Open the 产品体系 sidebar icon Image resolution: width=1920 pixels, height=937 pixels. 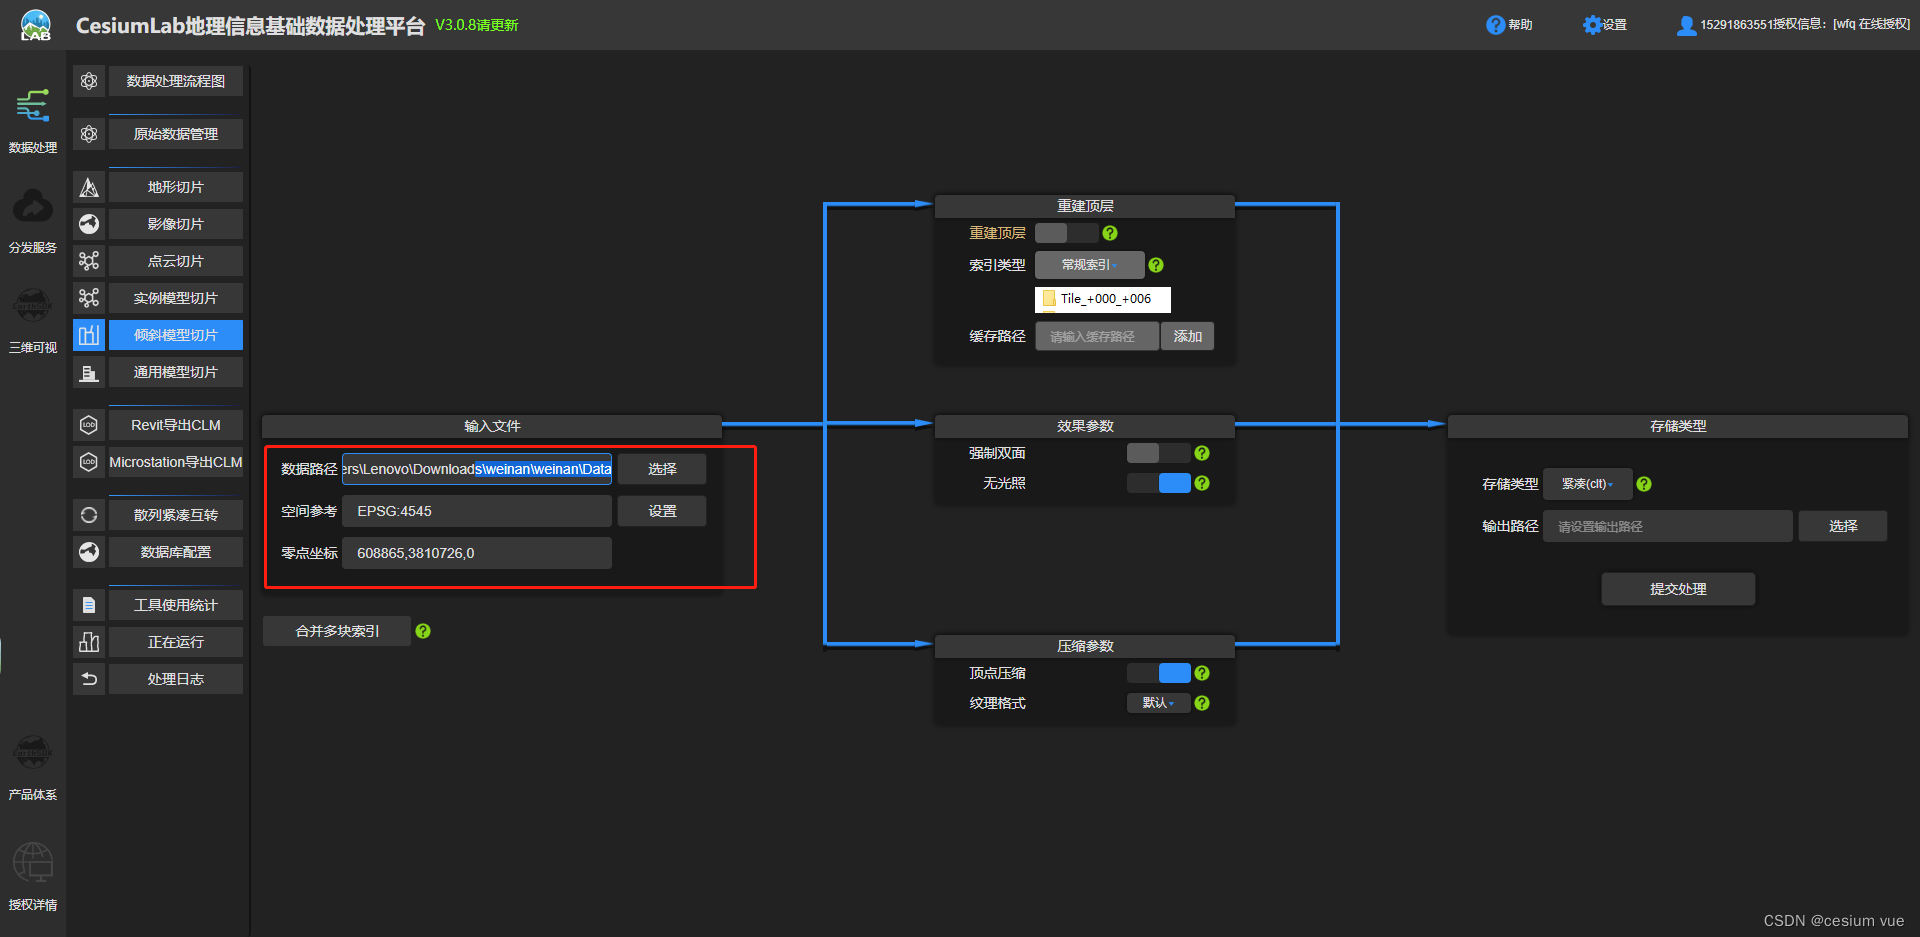33,752
